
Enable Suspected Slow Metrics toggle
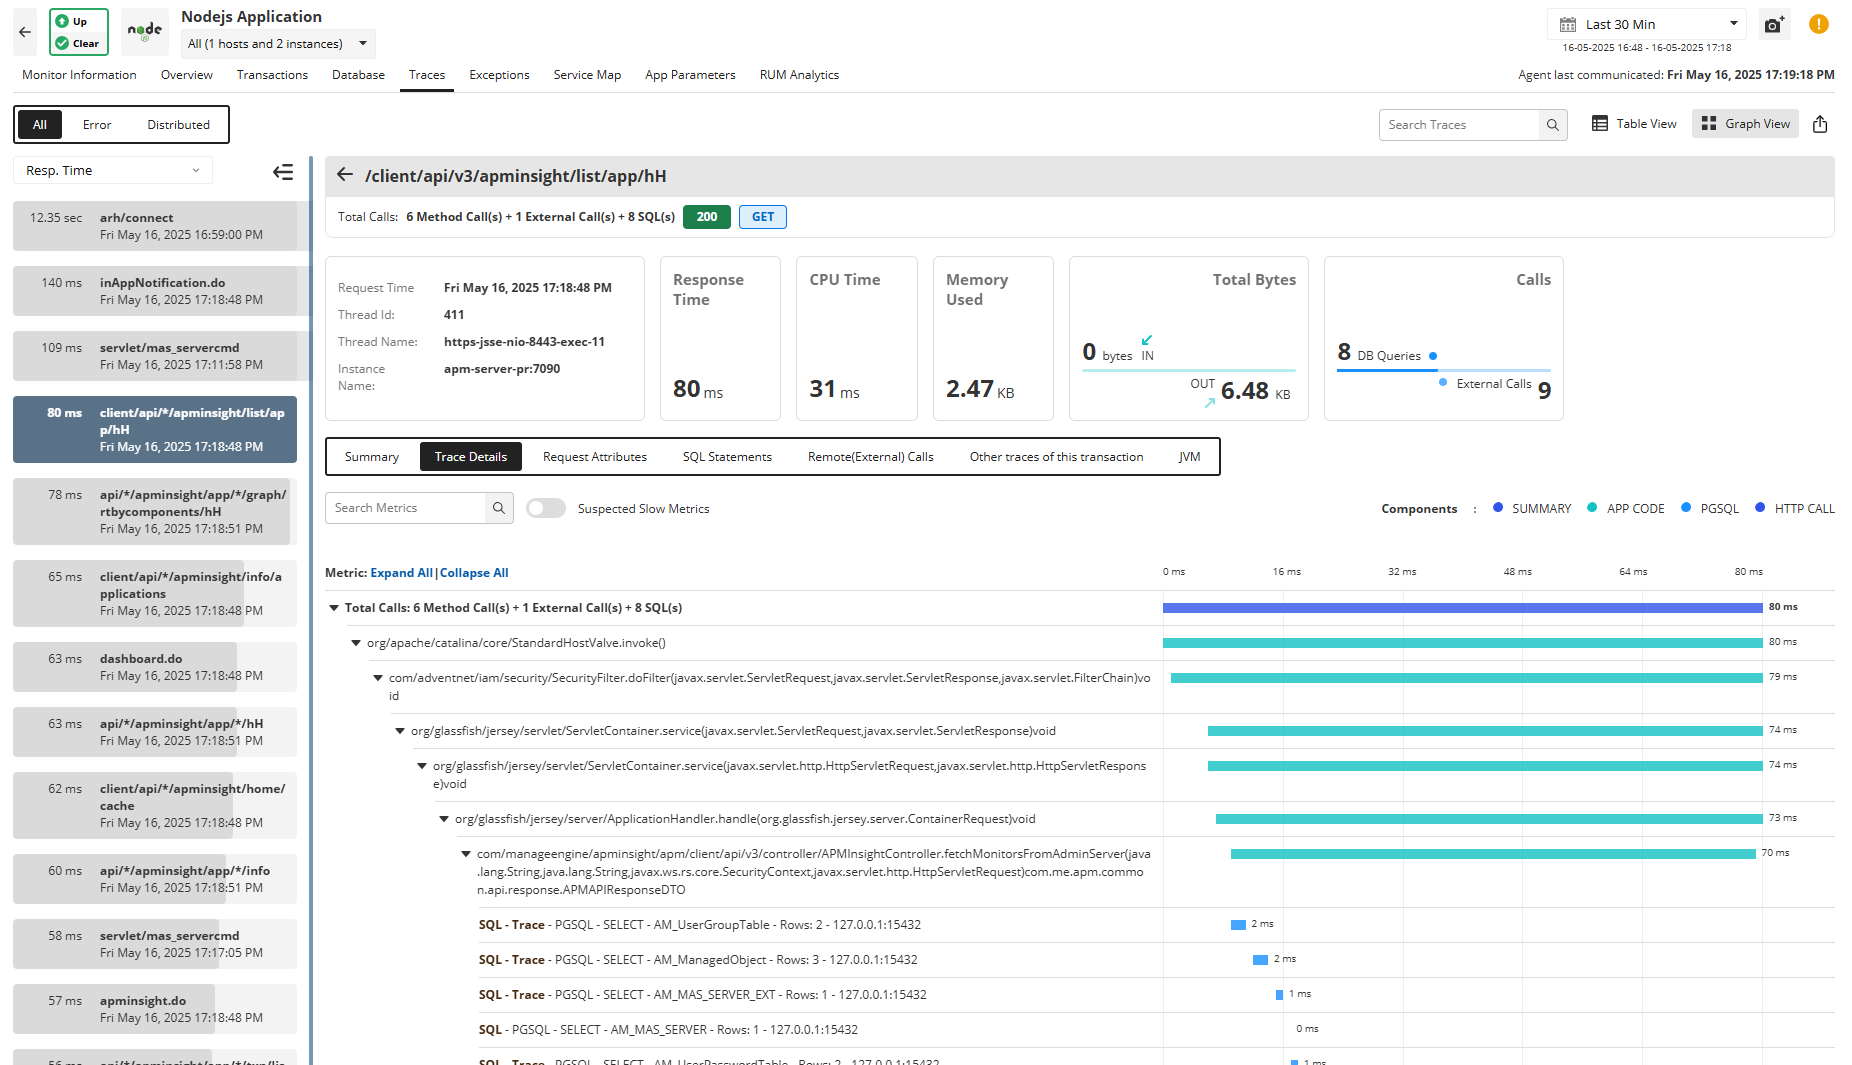coord(545,508)
